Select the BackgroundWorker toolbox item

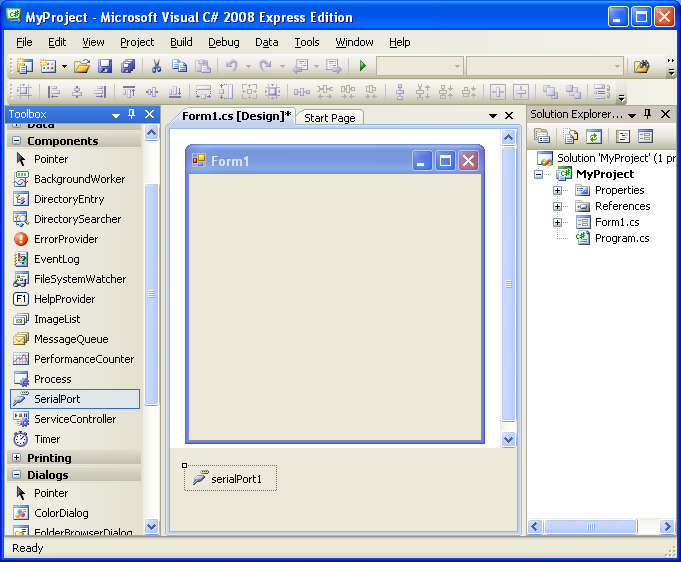75,179
